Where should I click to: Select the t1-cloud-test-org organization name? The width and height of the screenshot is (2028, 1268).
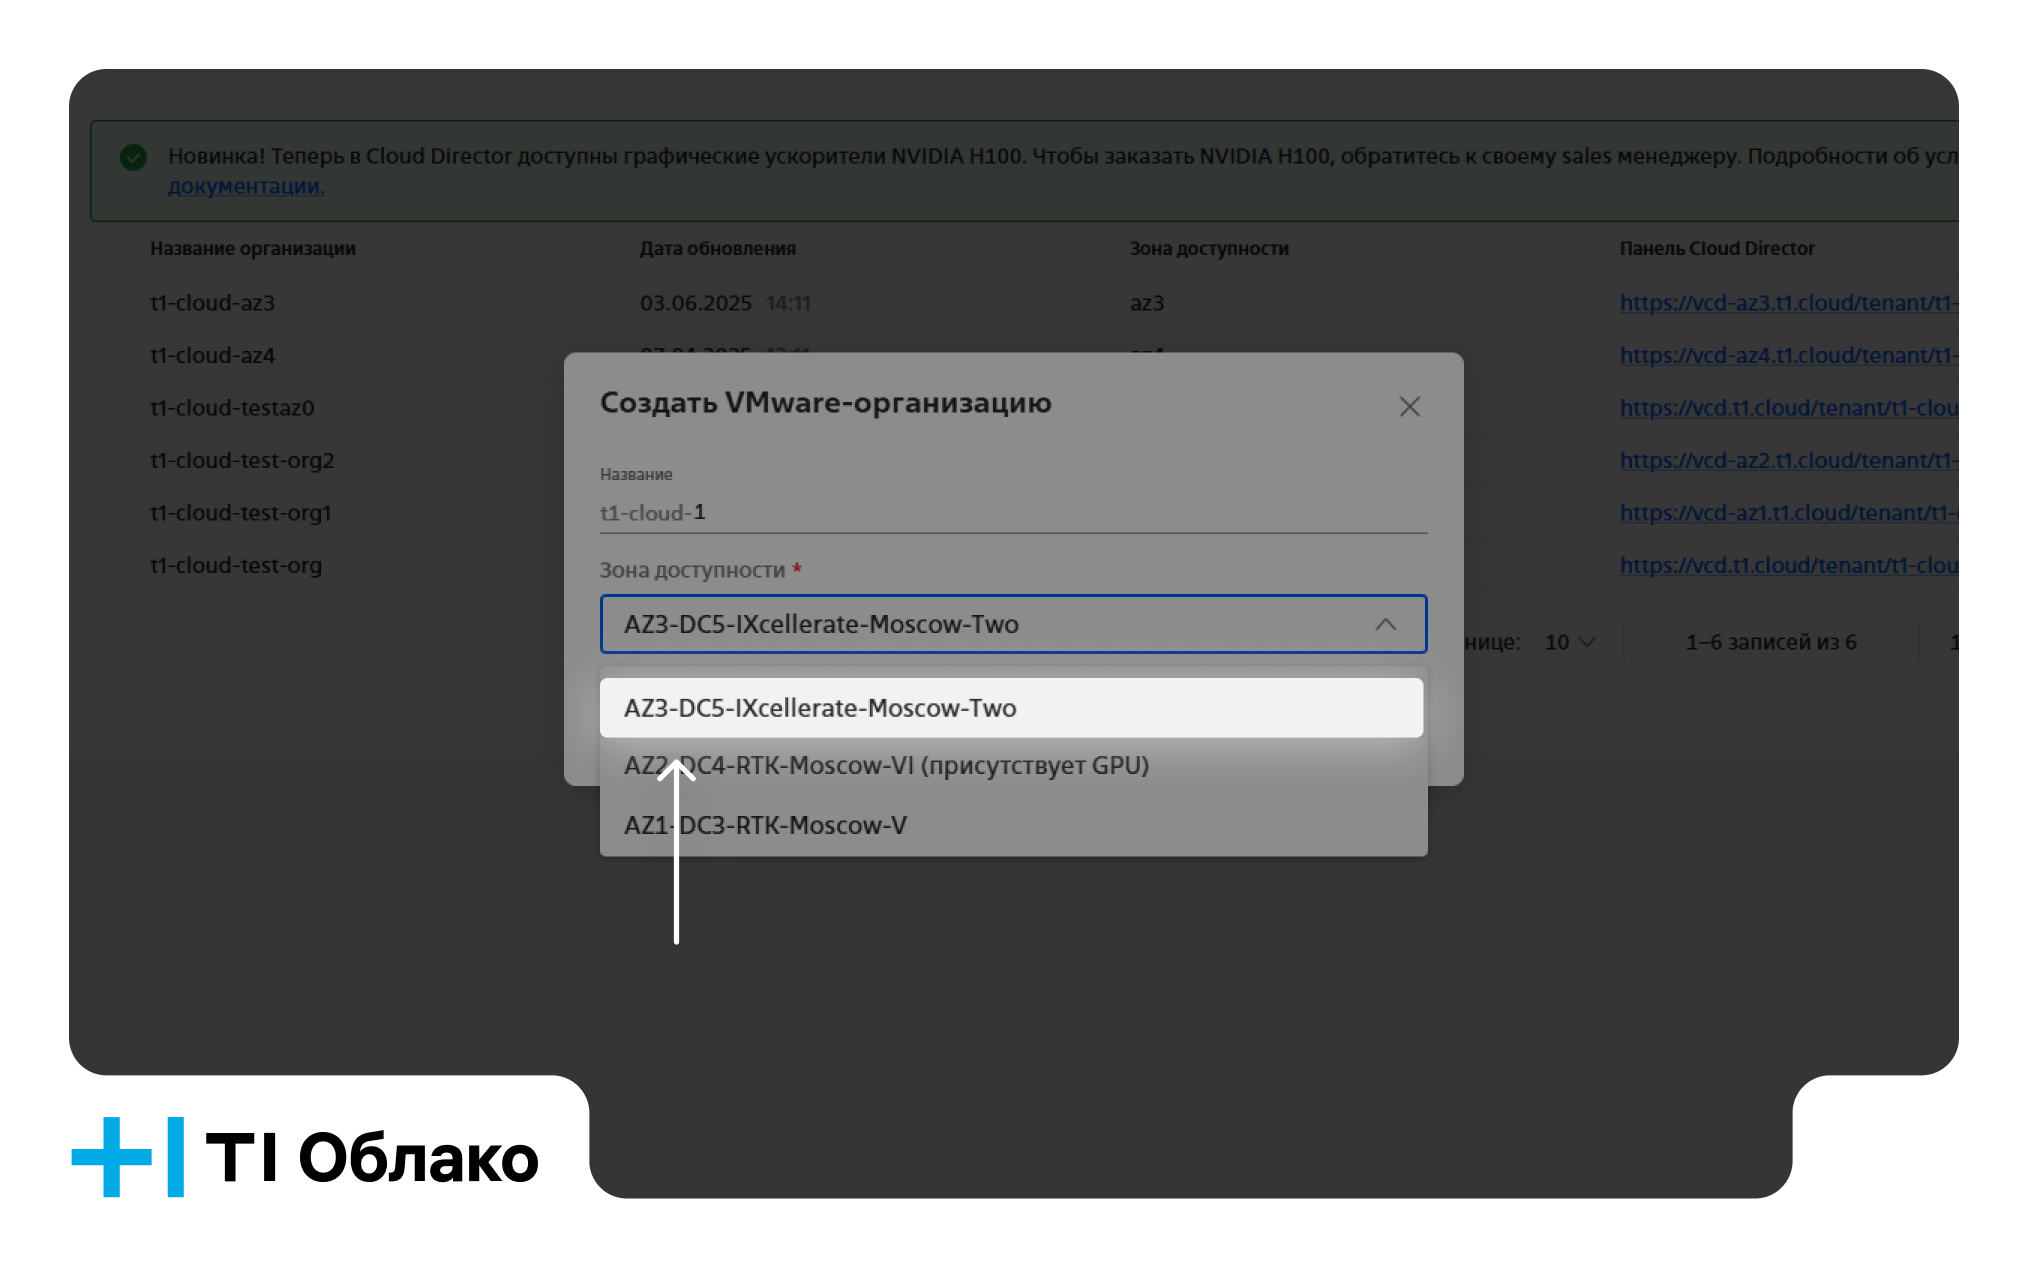[236, 565]
